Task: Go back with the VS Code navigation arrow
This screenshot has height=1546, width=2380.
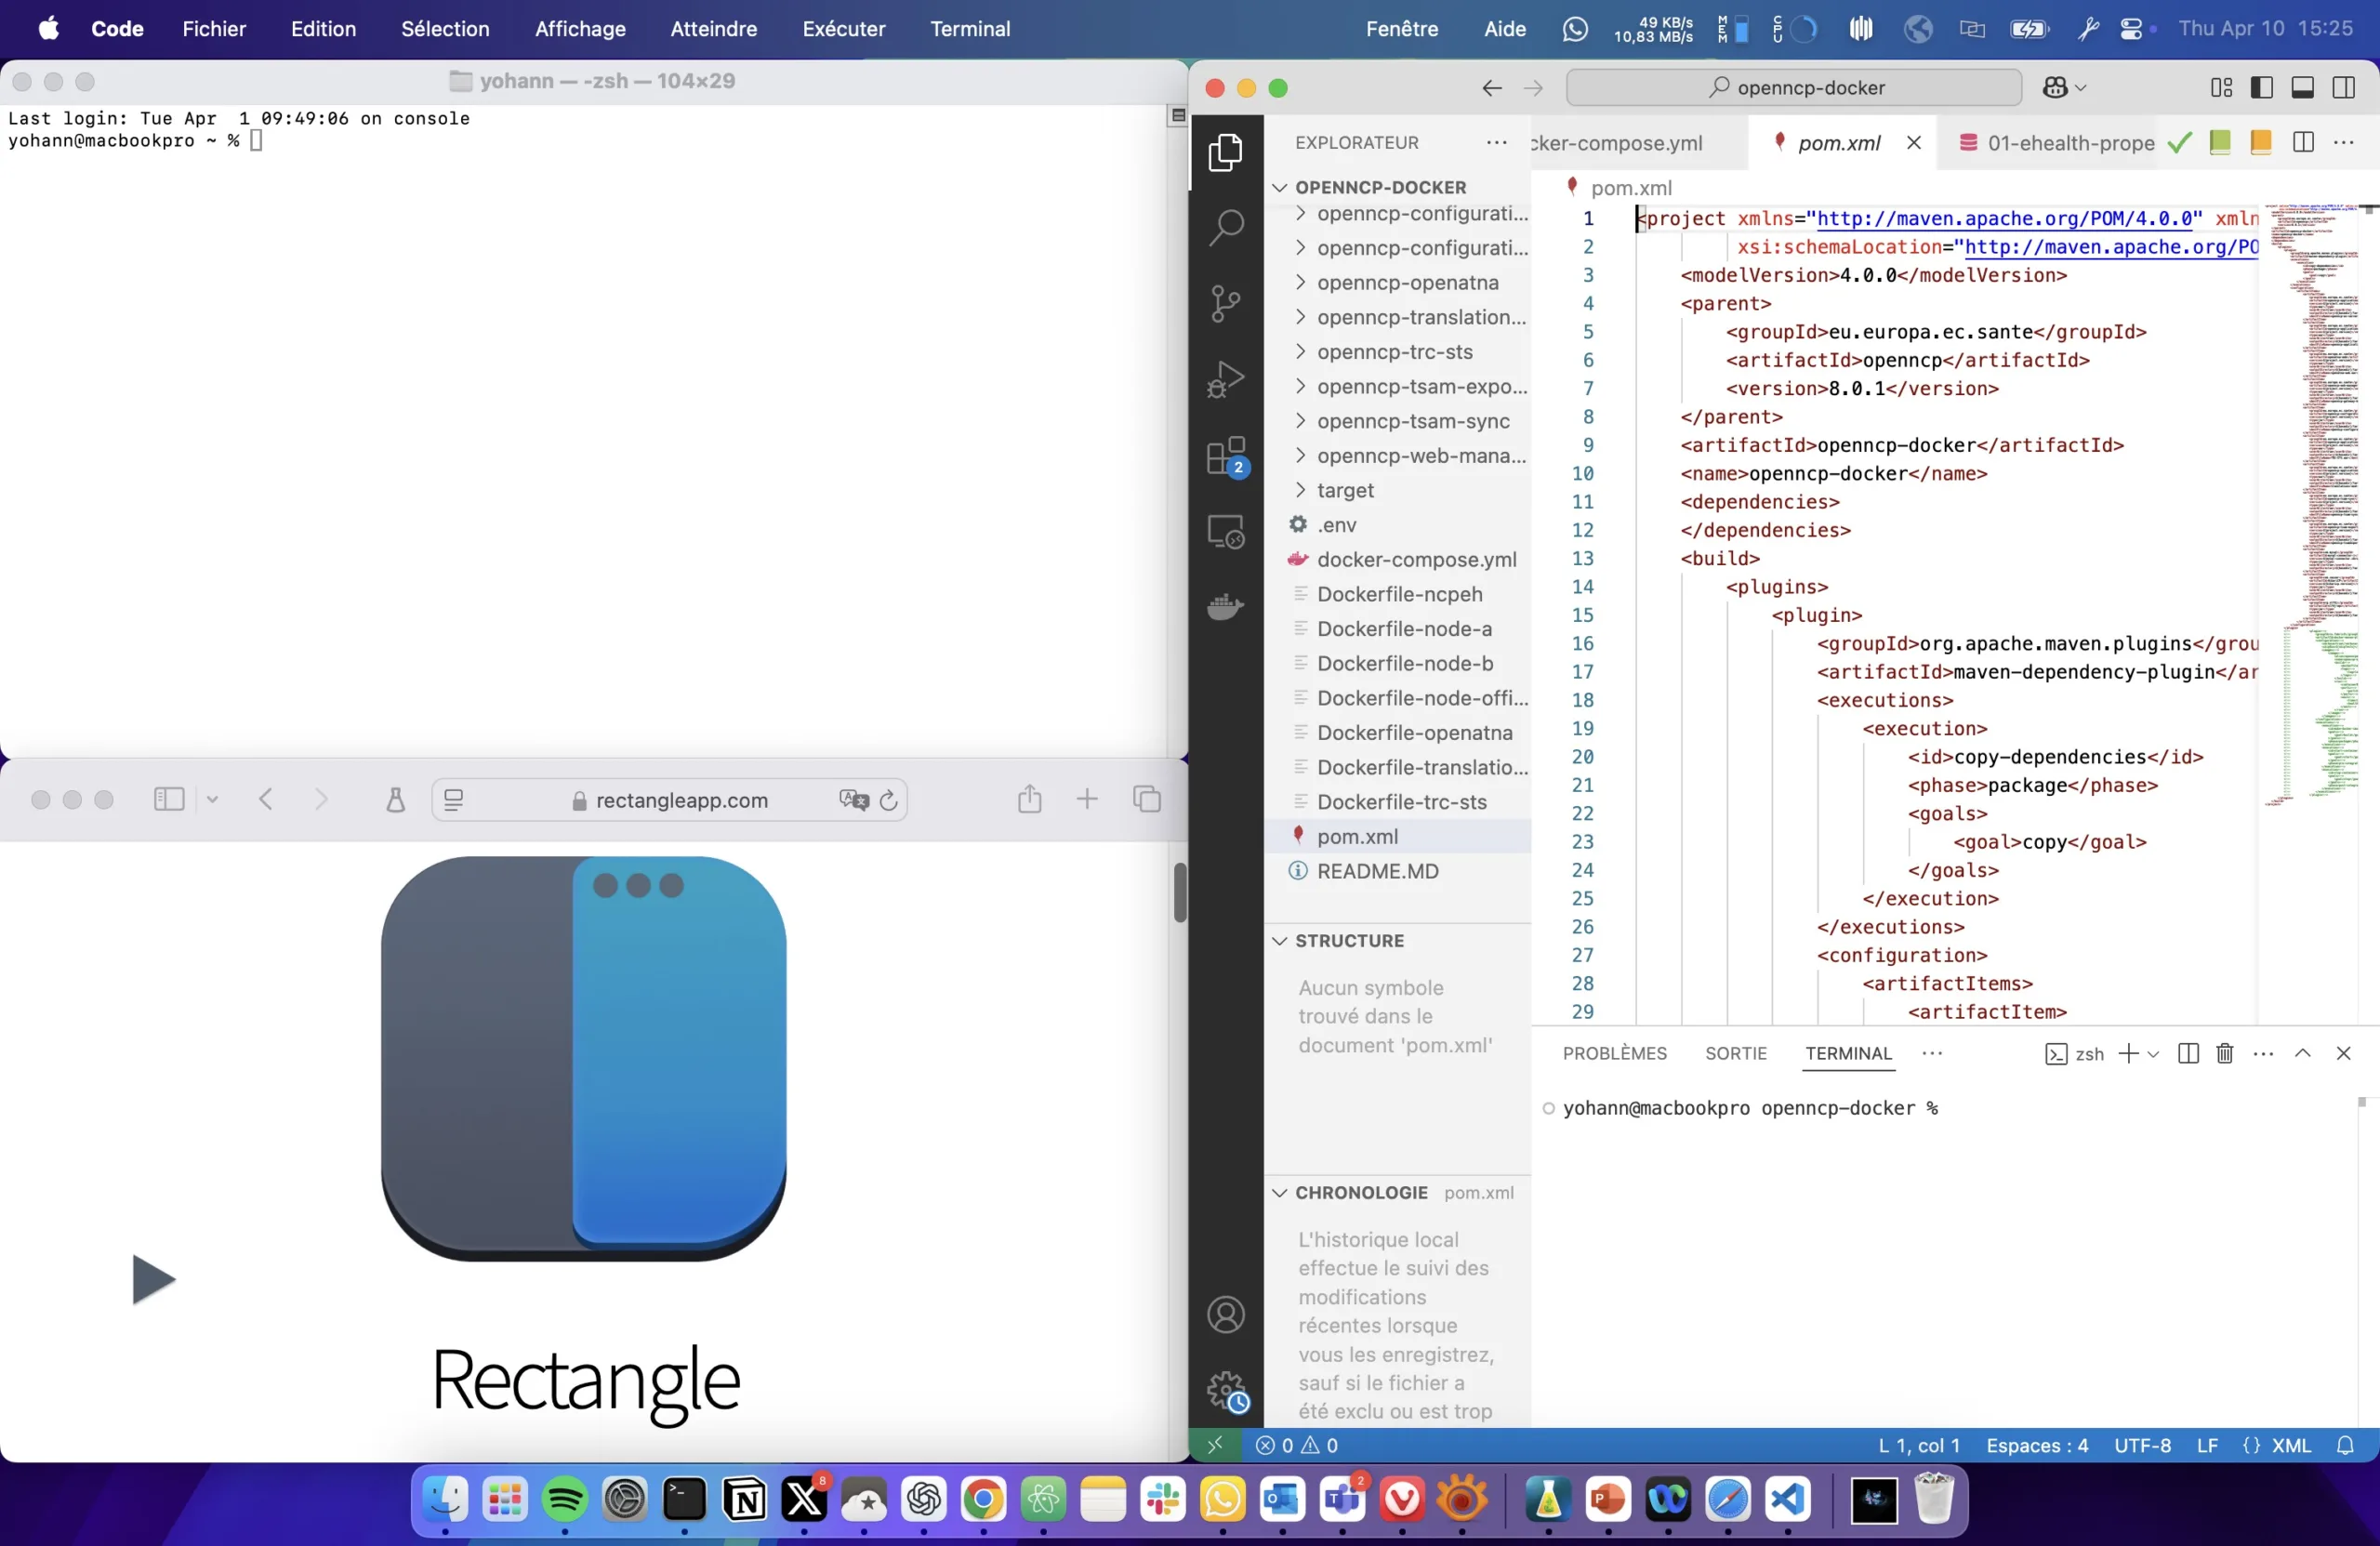Action: tap(1491, 88)
